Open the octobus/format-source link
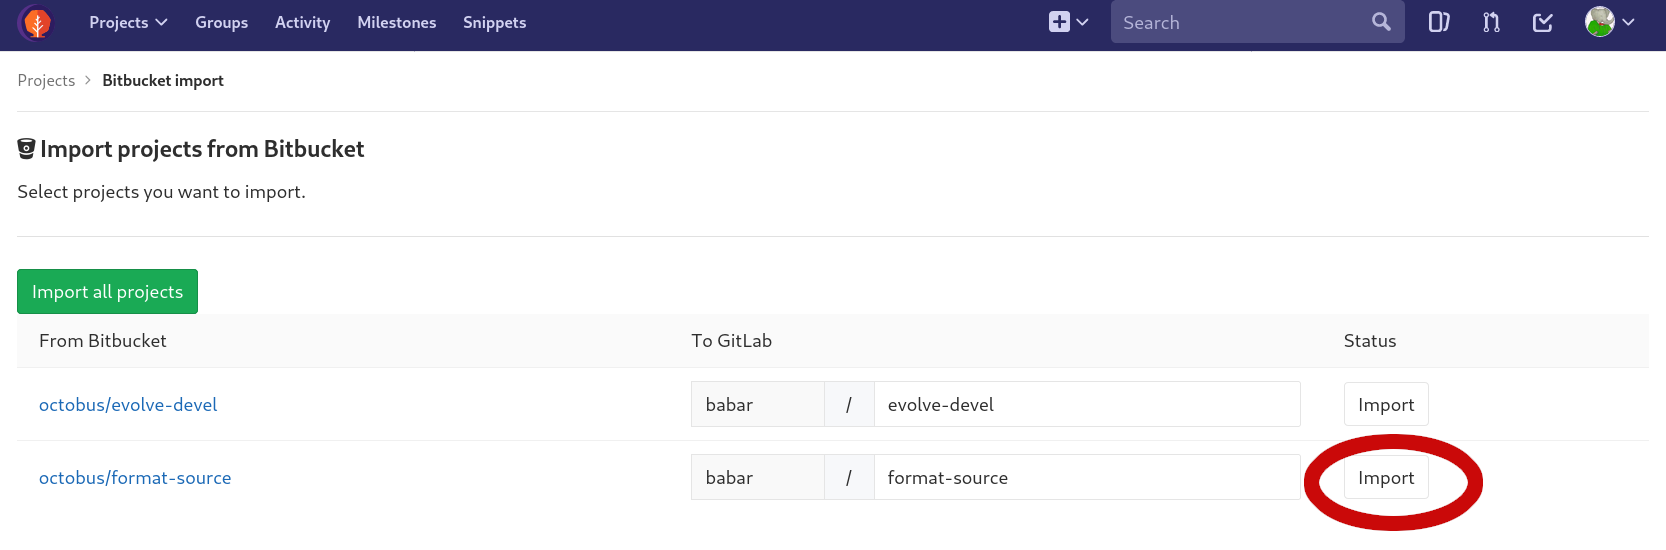 coord(135,478)
